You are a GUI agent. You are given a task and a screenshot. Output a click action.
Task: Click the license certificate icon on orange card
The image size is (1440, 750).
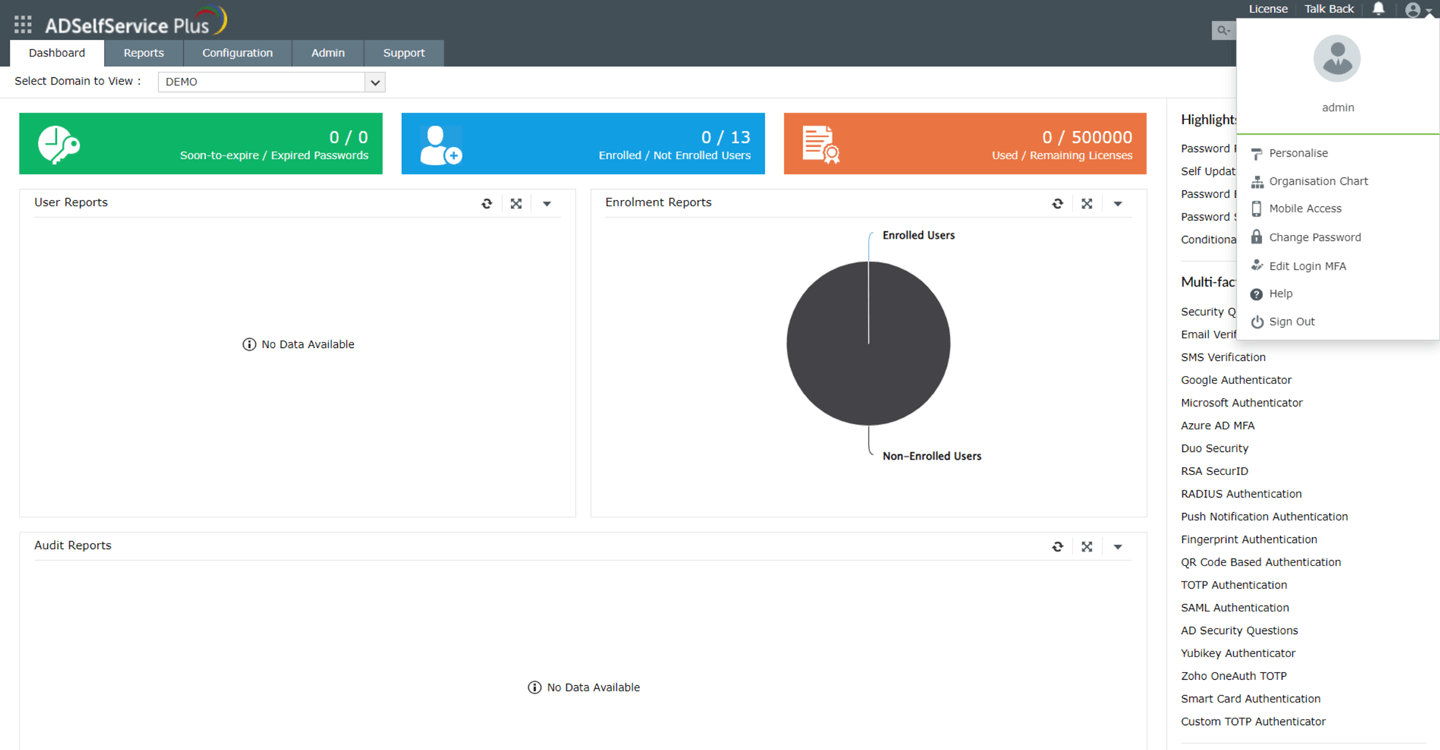(x=821, y=145)
